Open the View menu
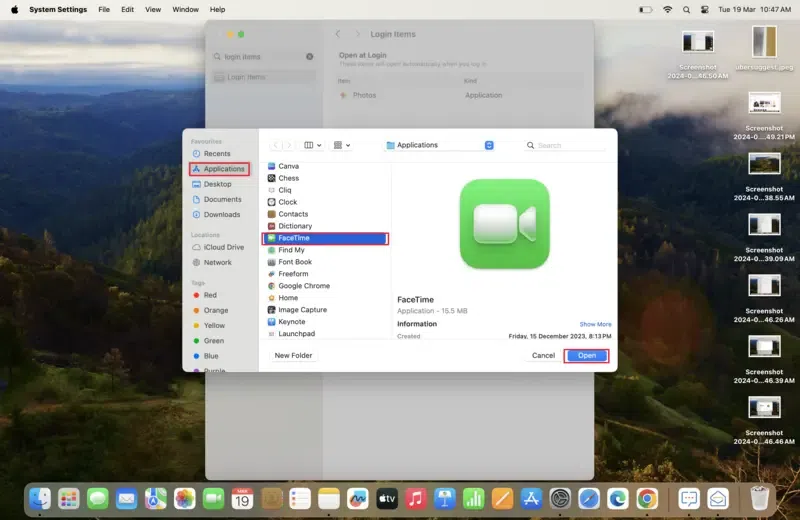Screen dimensions: 800x520 (153, 9)
